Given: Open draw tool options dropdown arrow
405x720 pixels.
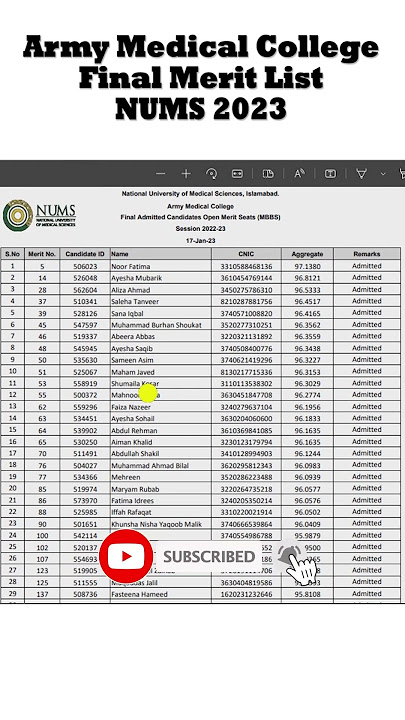Looking at the screenshot, I should coord(383,174).
